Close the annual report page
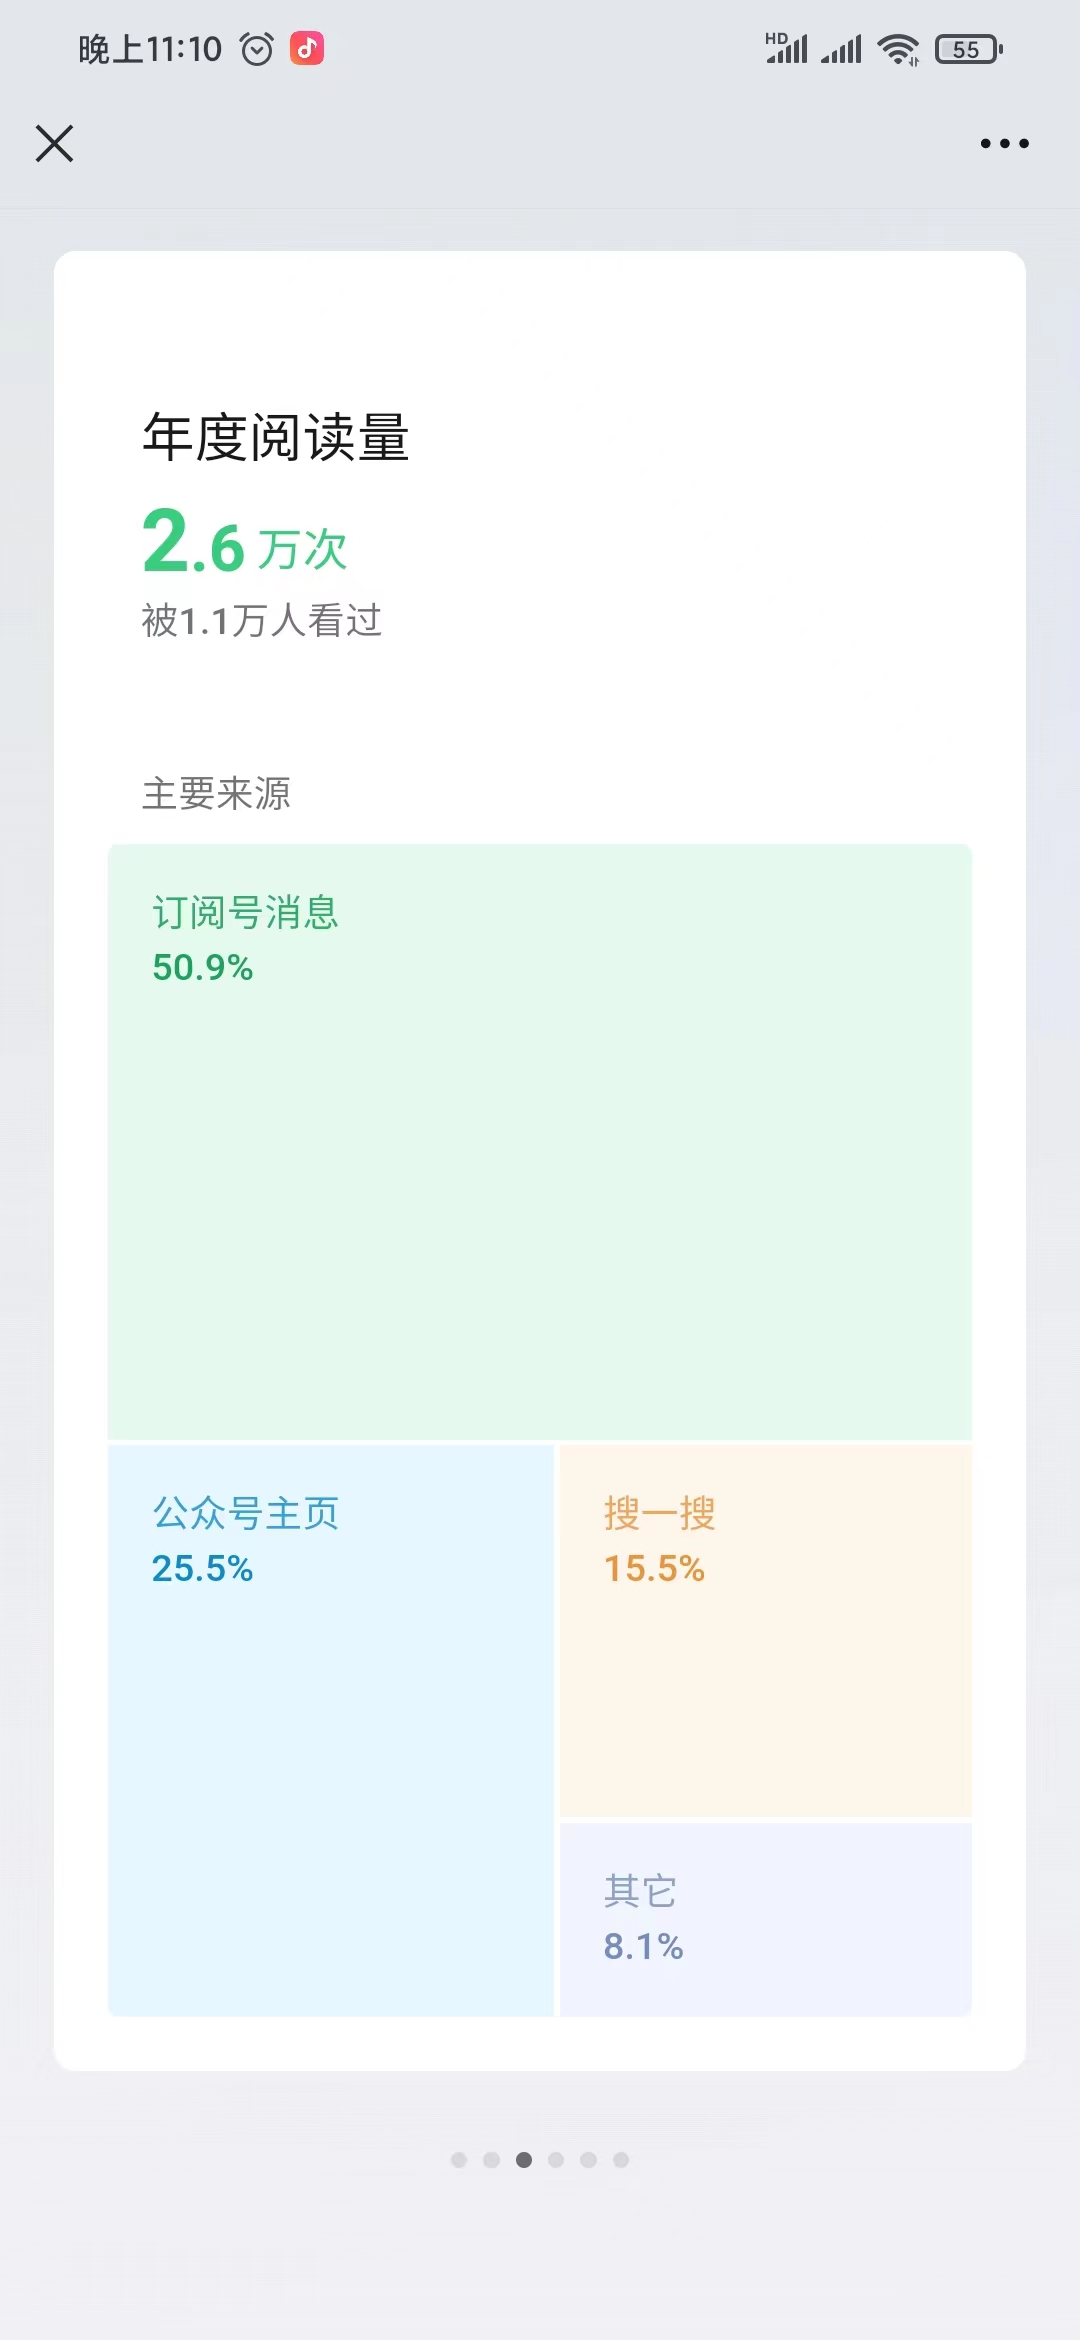 pos(54,143)
